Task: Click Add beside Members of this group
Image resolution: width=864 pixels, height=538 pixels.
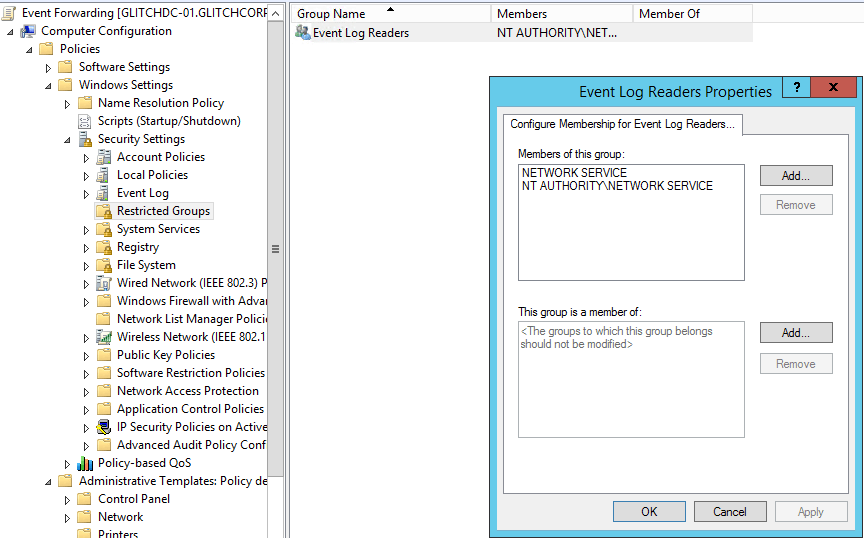Action: (795, 175)
